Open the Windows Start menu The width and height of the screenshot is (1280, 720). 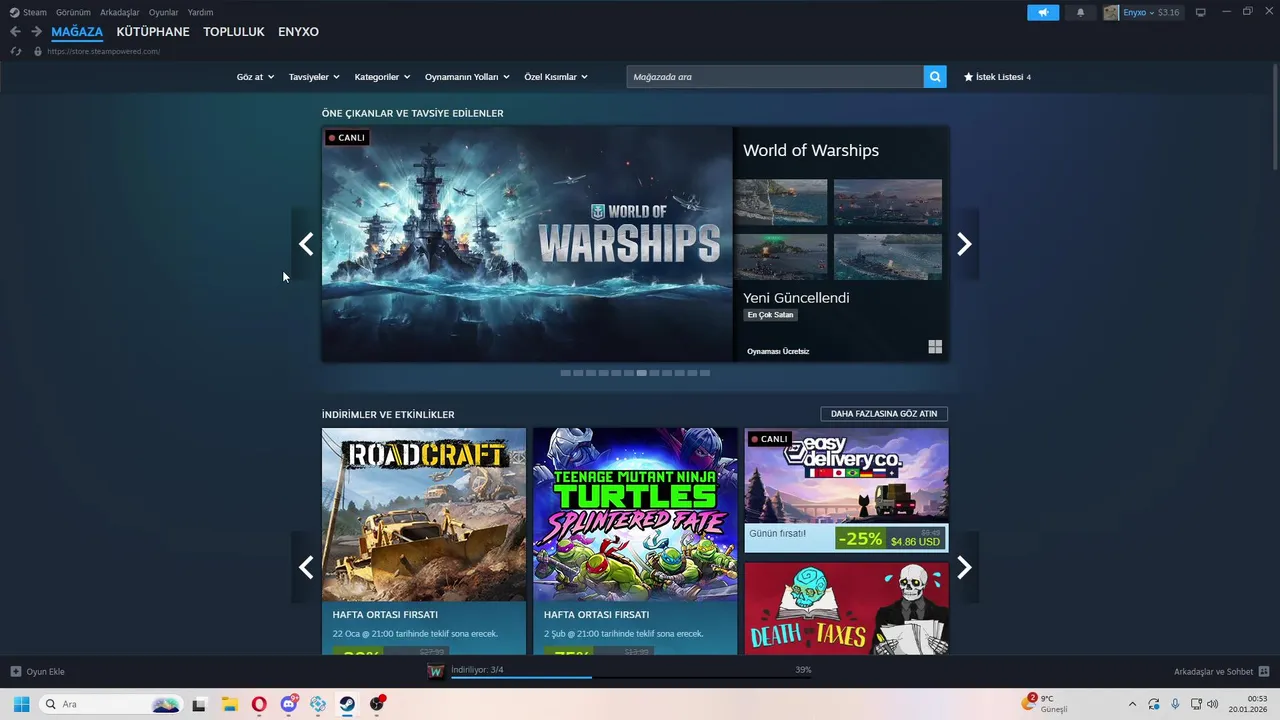pos(21,704)
